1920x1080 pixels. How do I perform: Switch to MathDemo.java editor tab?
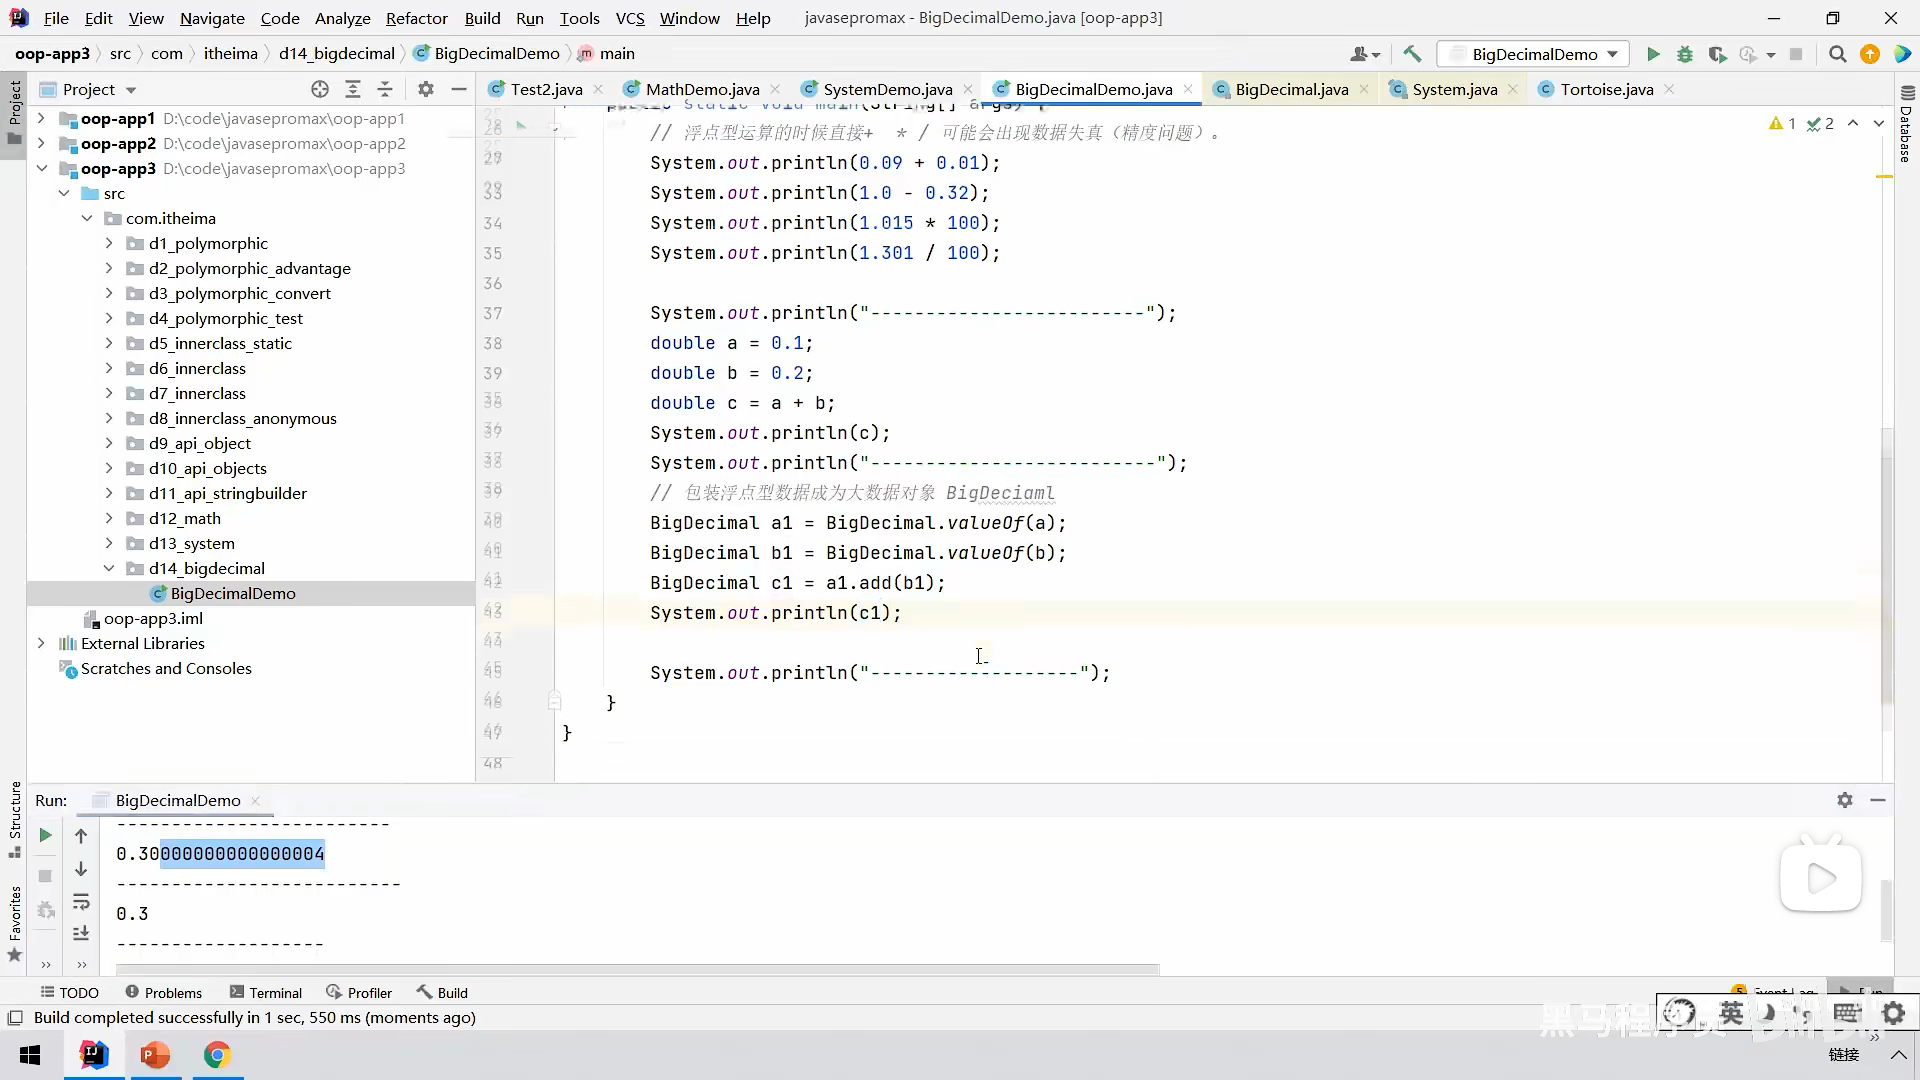[x=702, y=89]
